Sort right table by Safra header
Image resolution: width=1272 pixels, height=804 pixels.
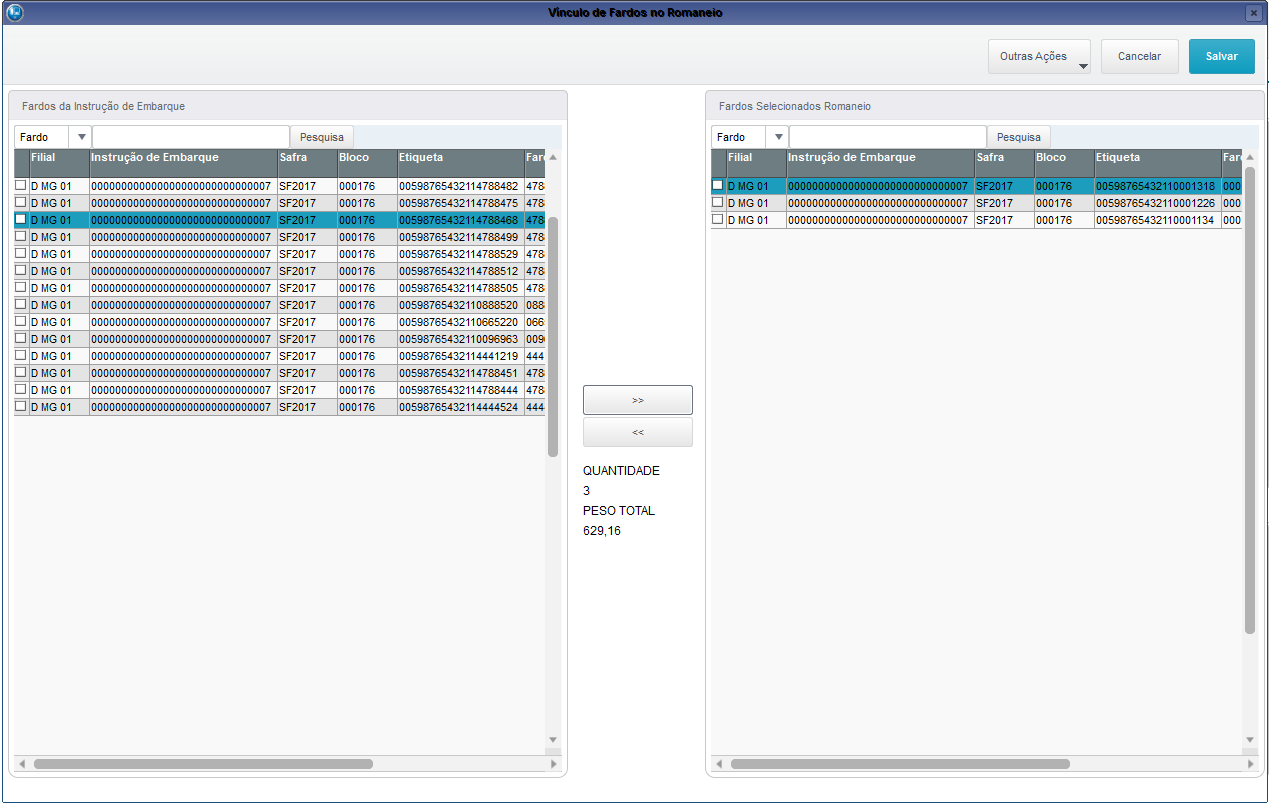click(x=1004, y=163)
